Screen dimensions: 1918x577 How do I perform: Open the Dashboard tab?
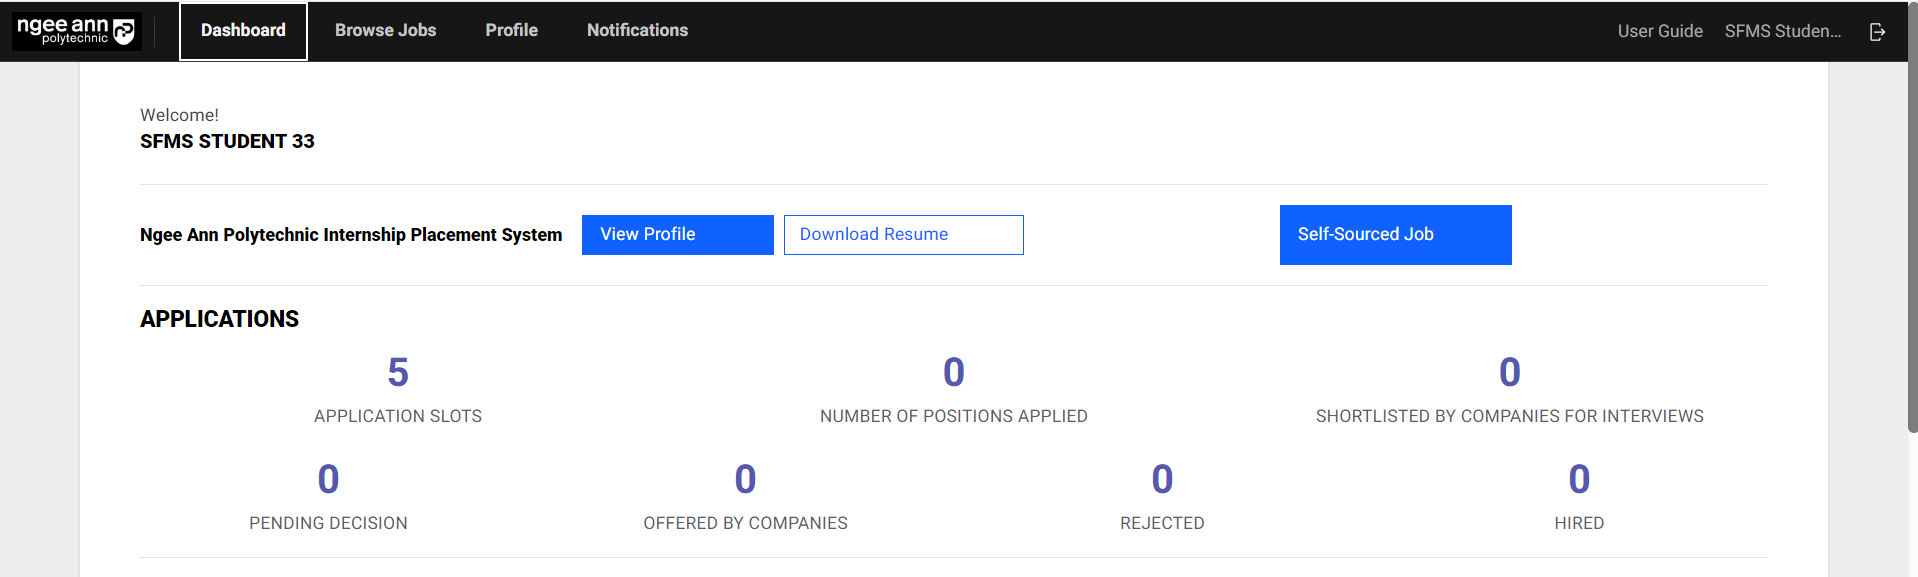point(243,31)
